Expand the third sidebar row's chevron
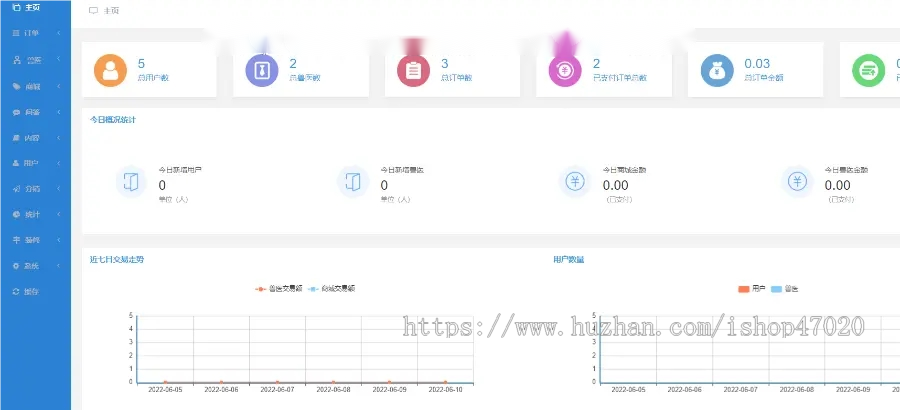The image size is (900, 410). 59,60
